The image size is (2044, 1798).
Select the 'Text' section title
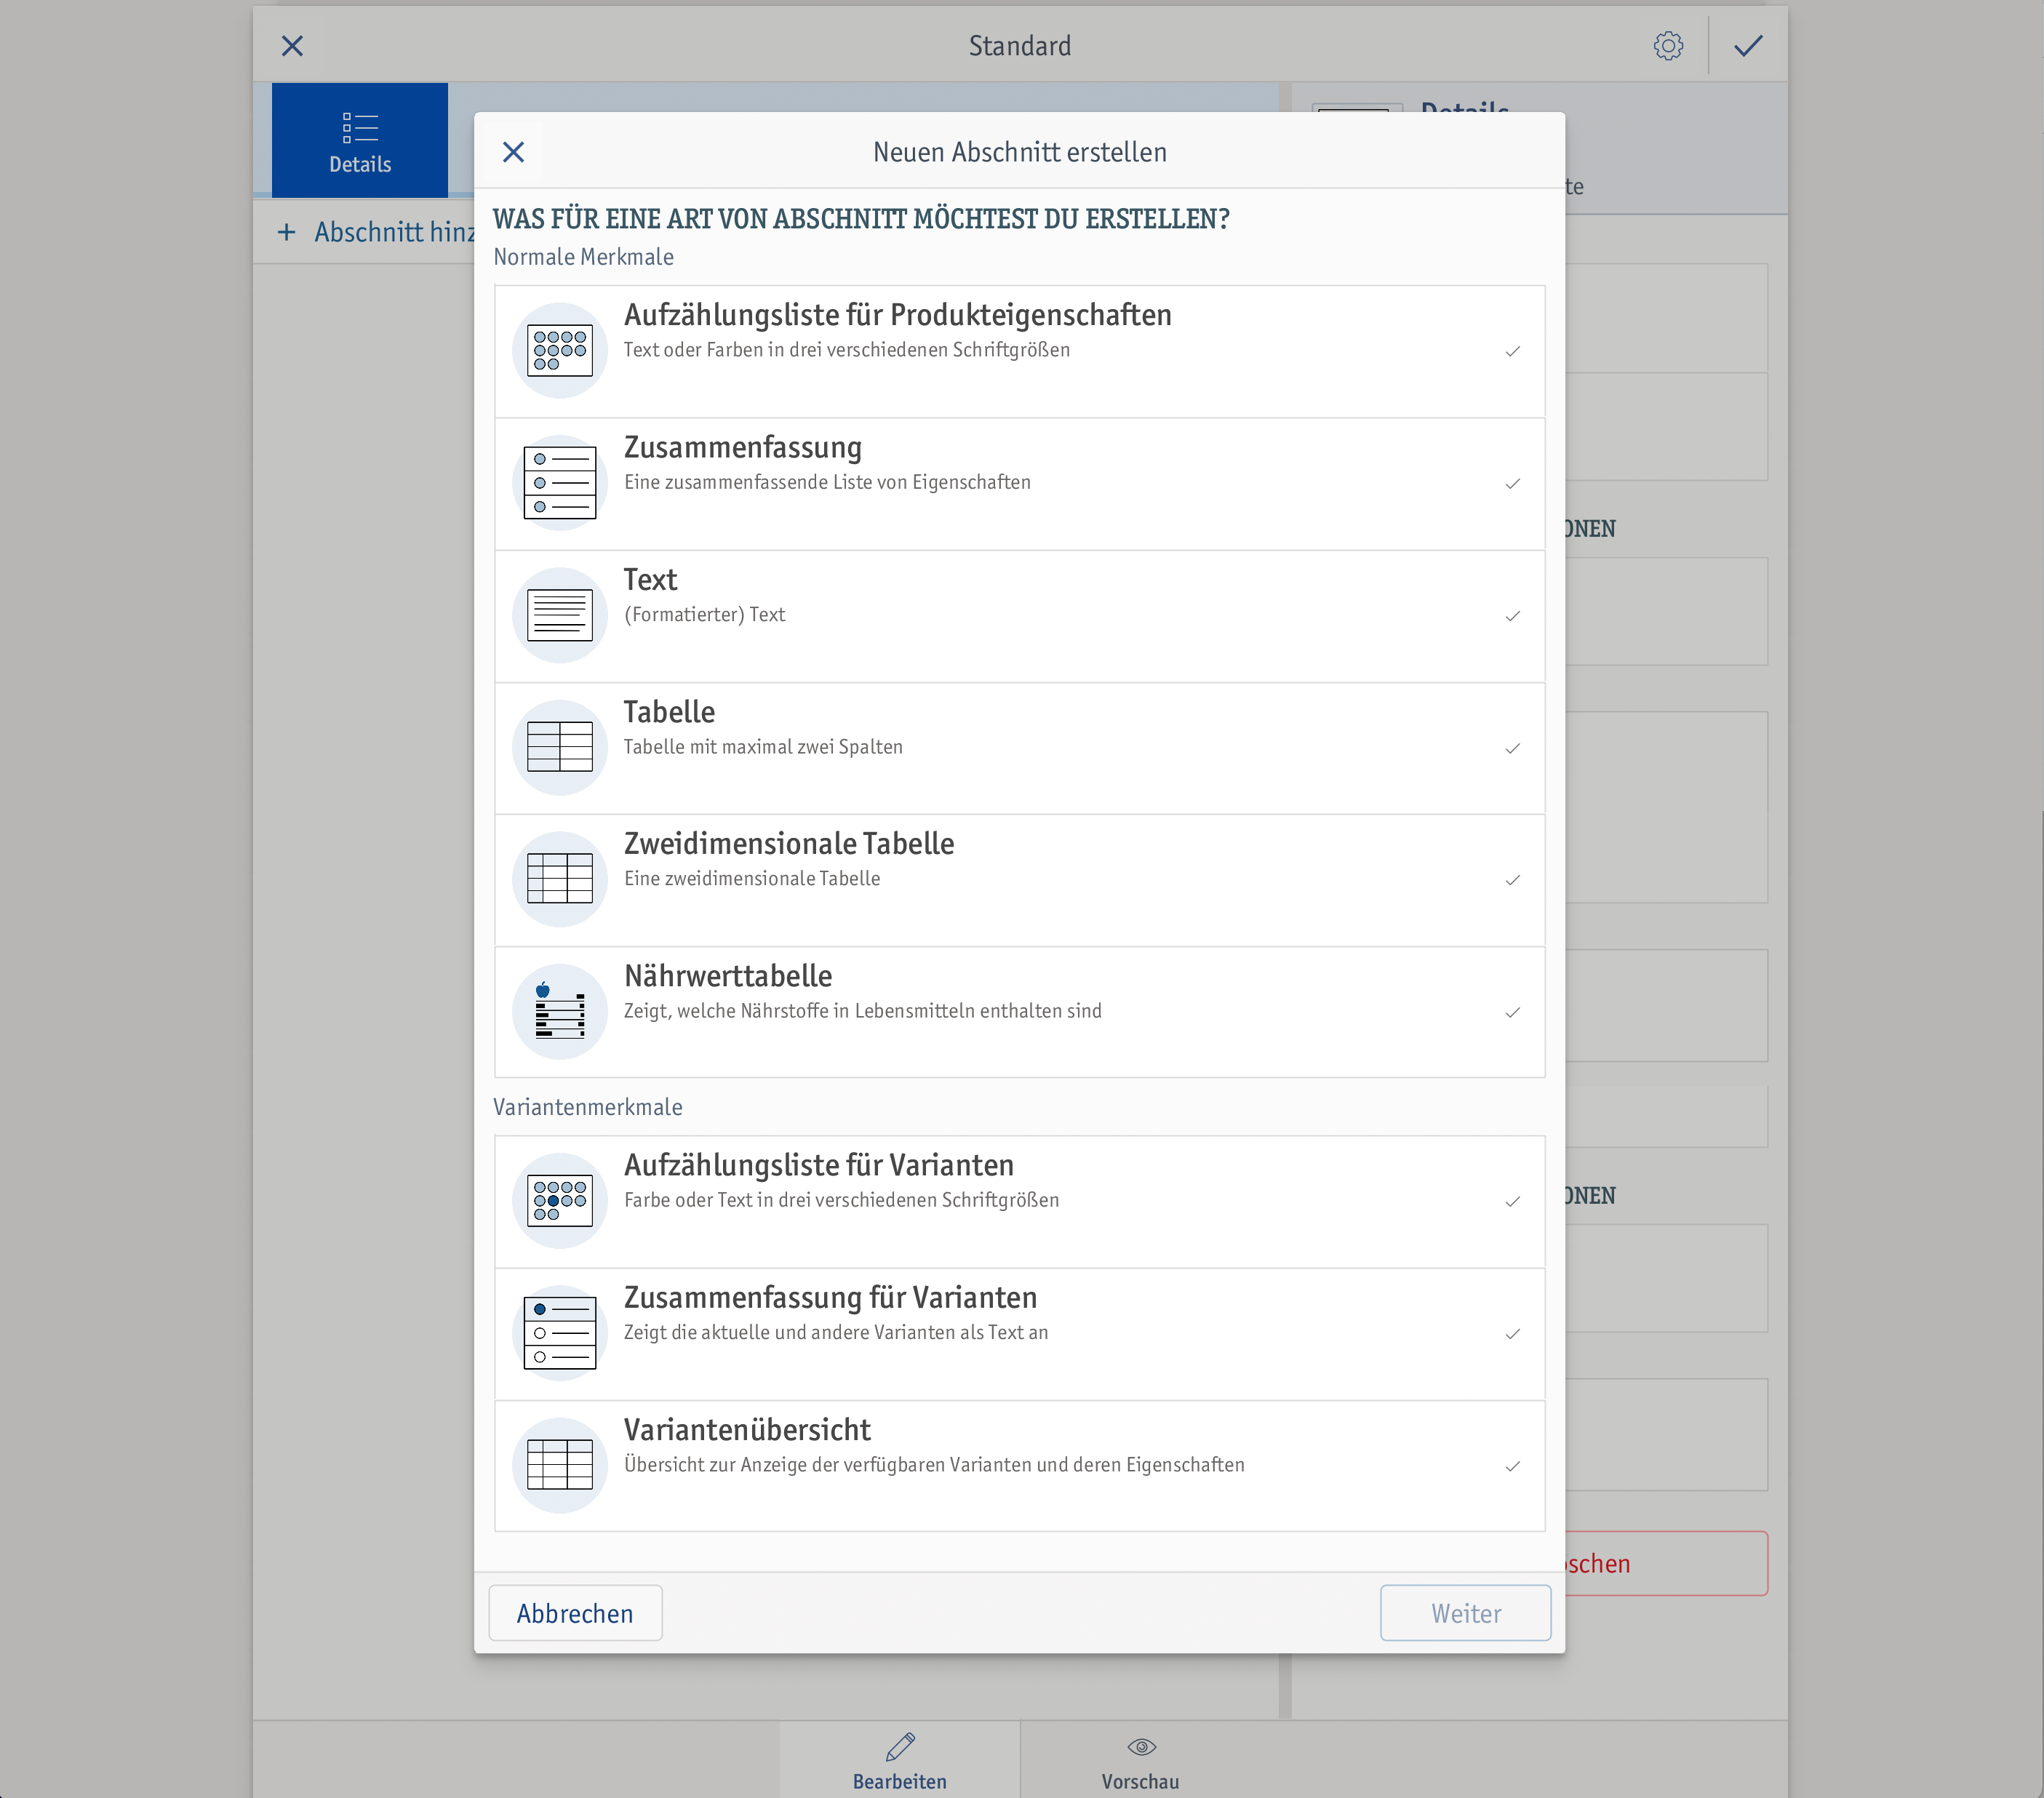point(651,580)
